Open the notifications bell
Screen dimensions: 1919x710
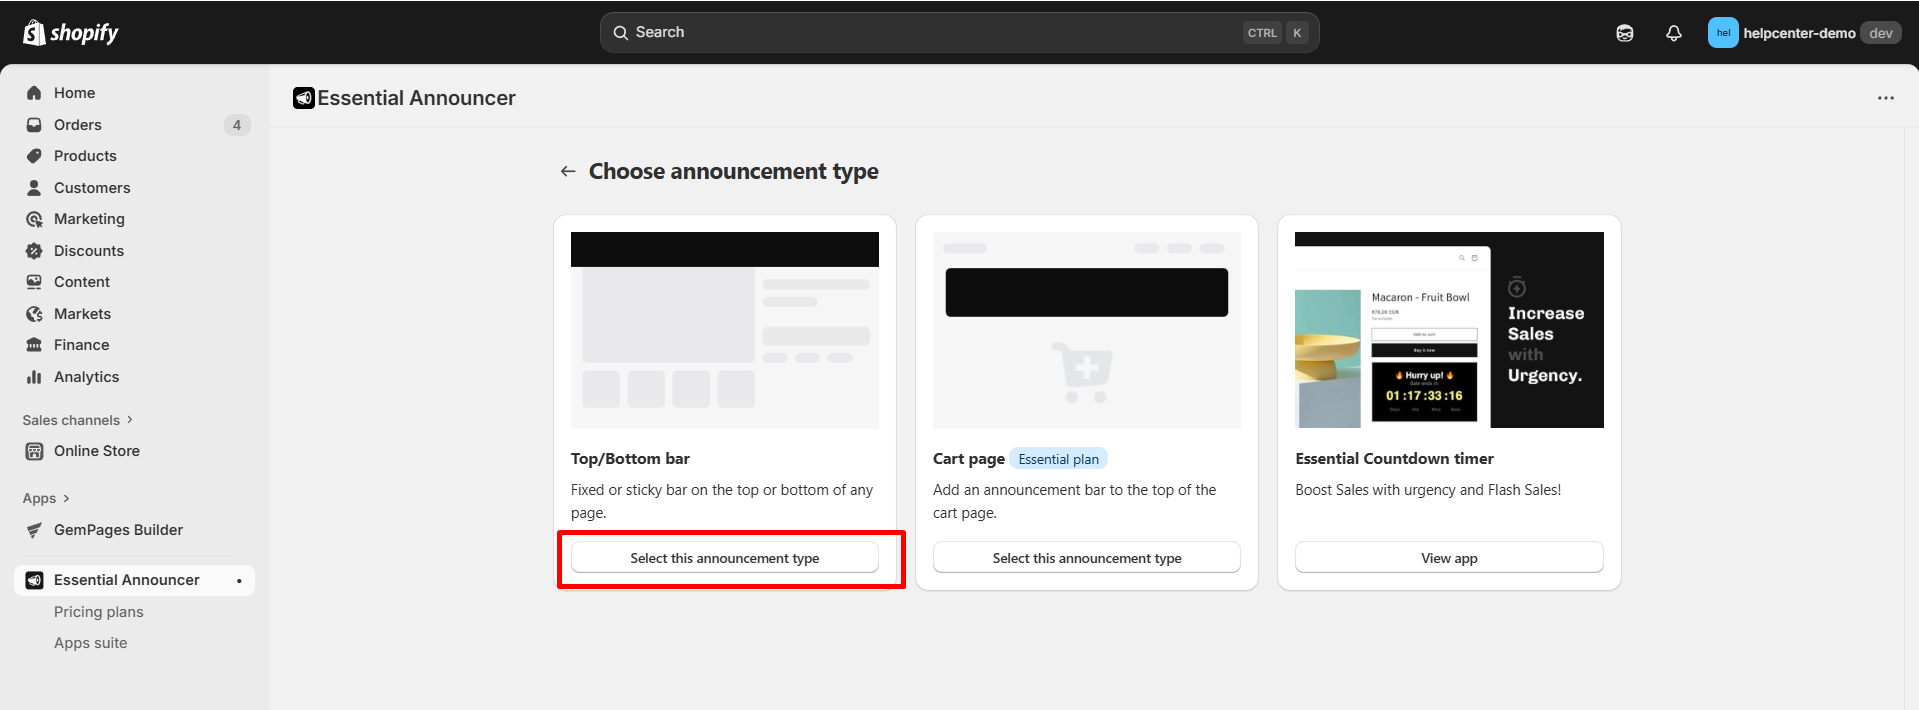tap(1673, 33)
